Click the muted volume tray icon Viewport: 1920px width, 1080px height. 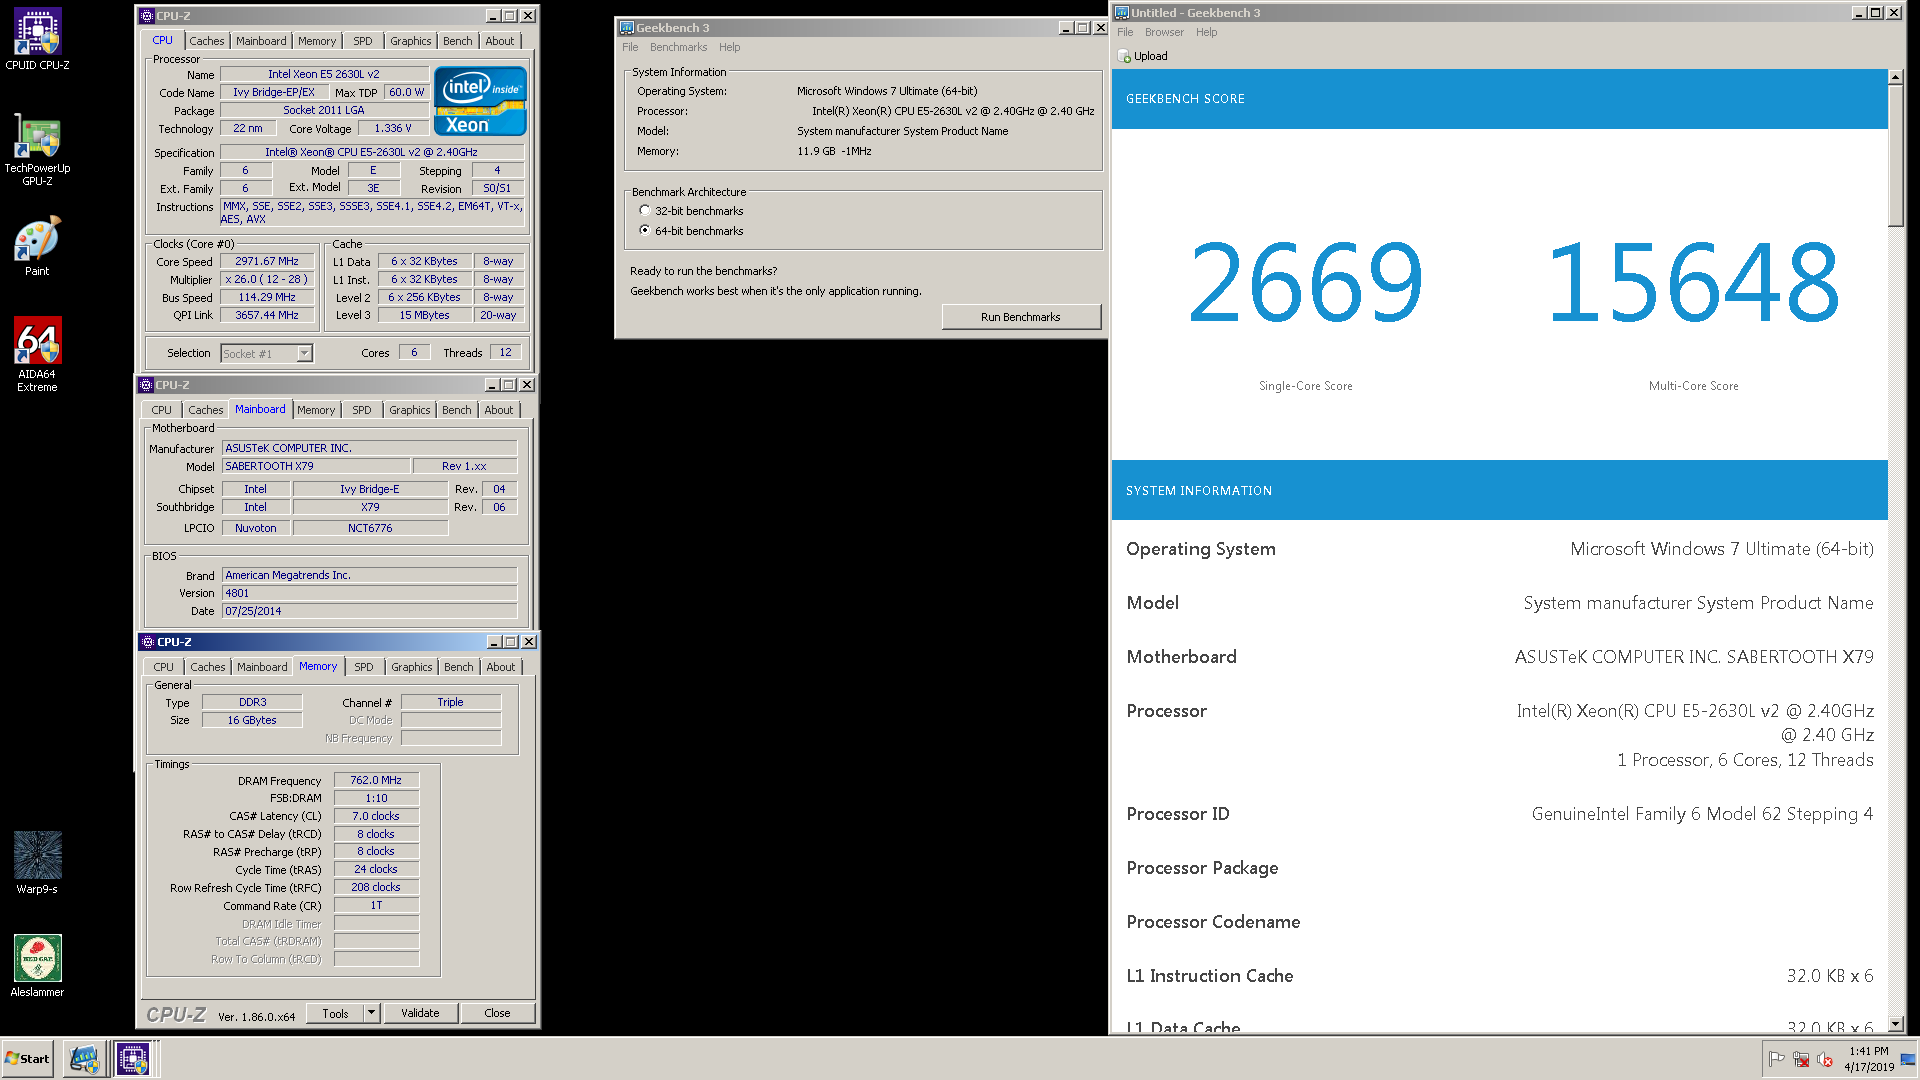click(1825, 1059)
